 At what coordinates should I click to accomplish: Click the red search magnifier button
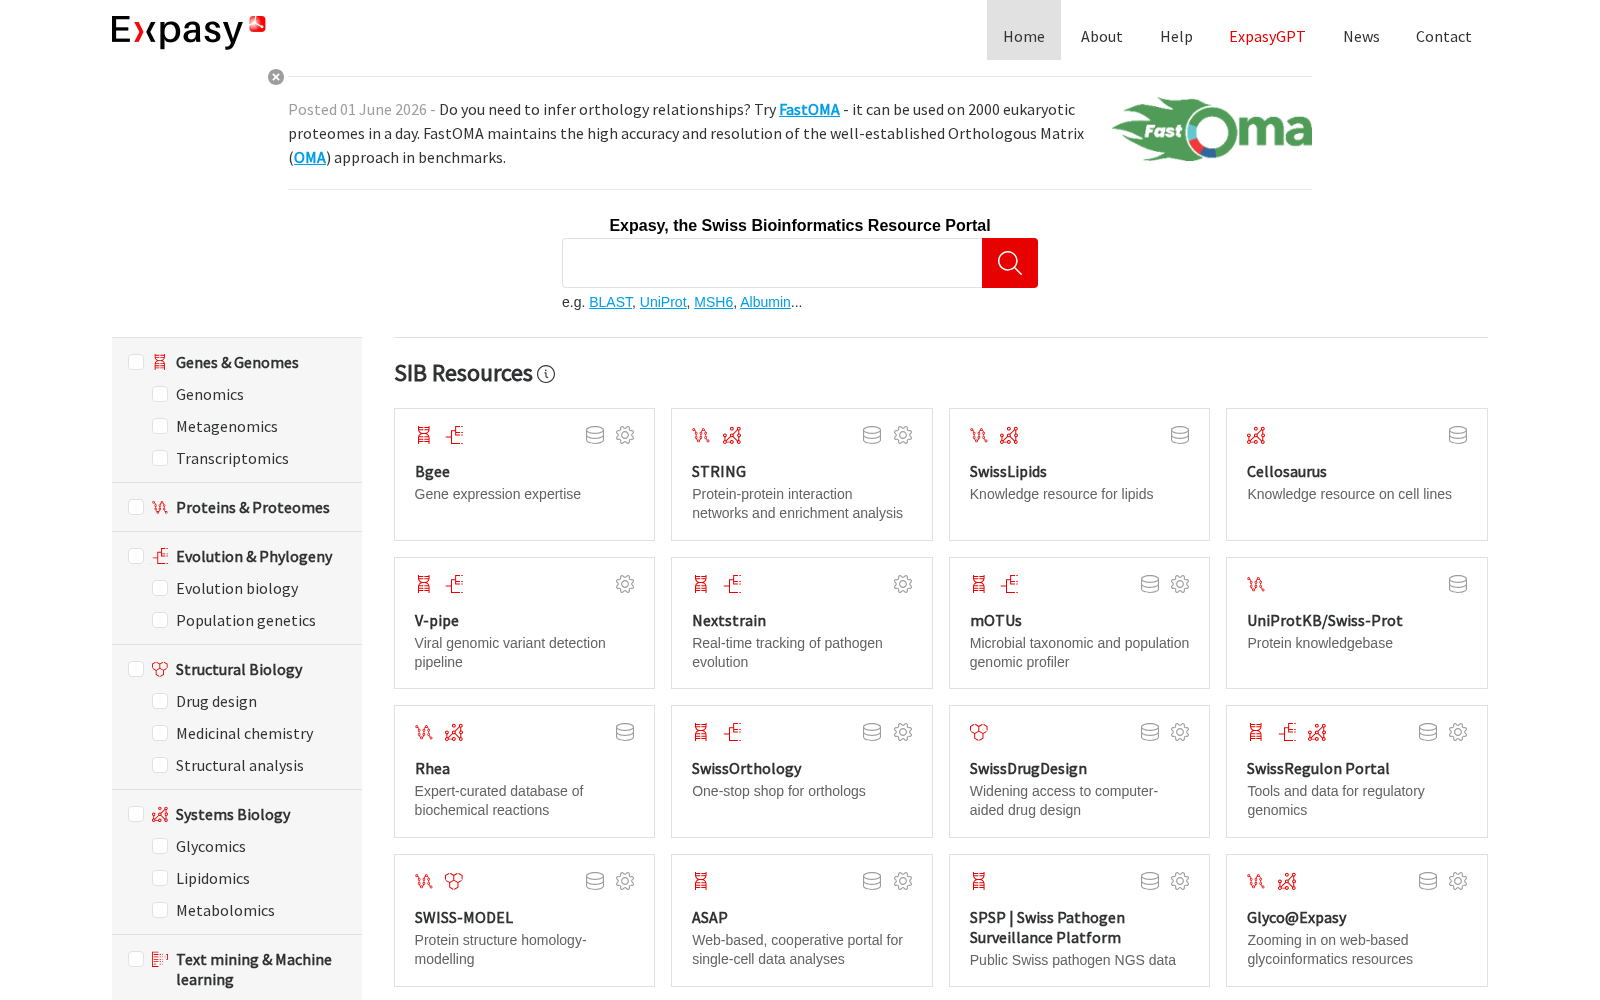tap(1010, 263)
